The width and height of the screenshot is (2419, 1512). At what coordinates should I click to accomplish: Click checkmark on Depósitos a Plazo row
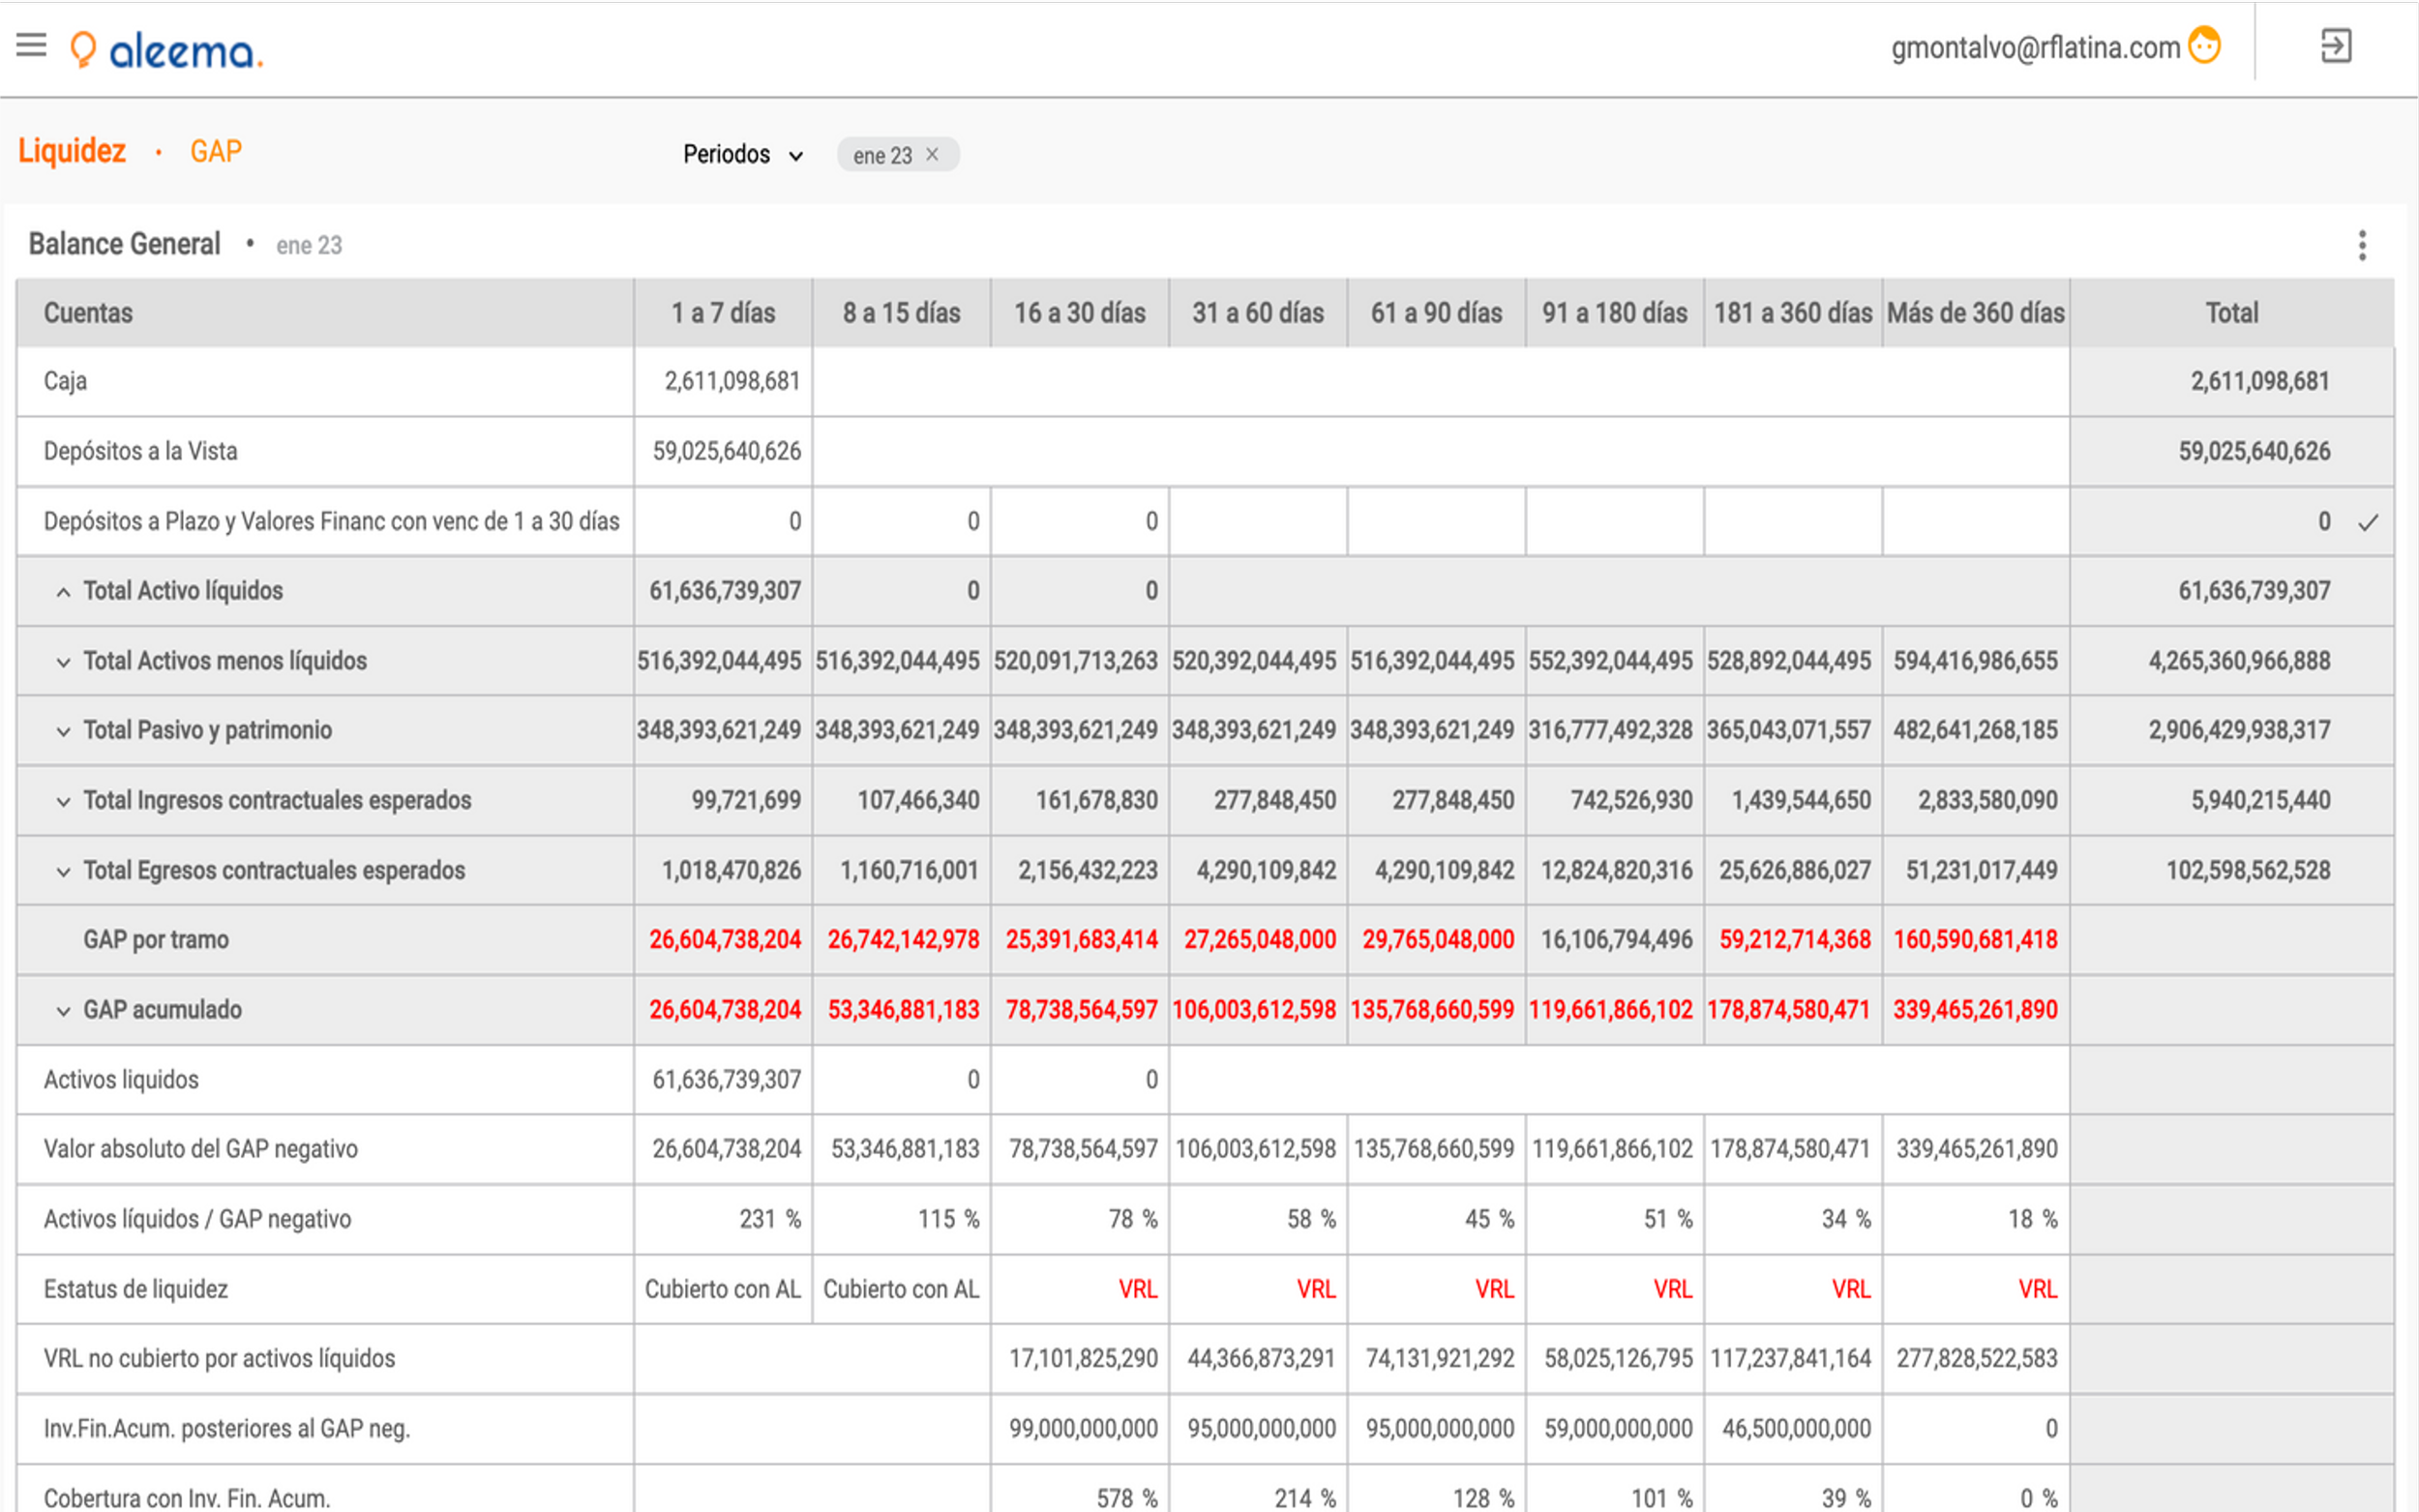pos(2367,522)
